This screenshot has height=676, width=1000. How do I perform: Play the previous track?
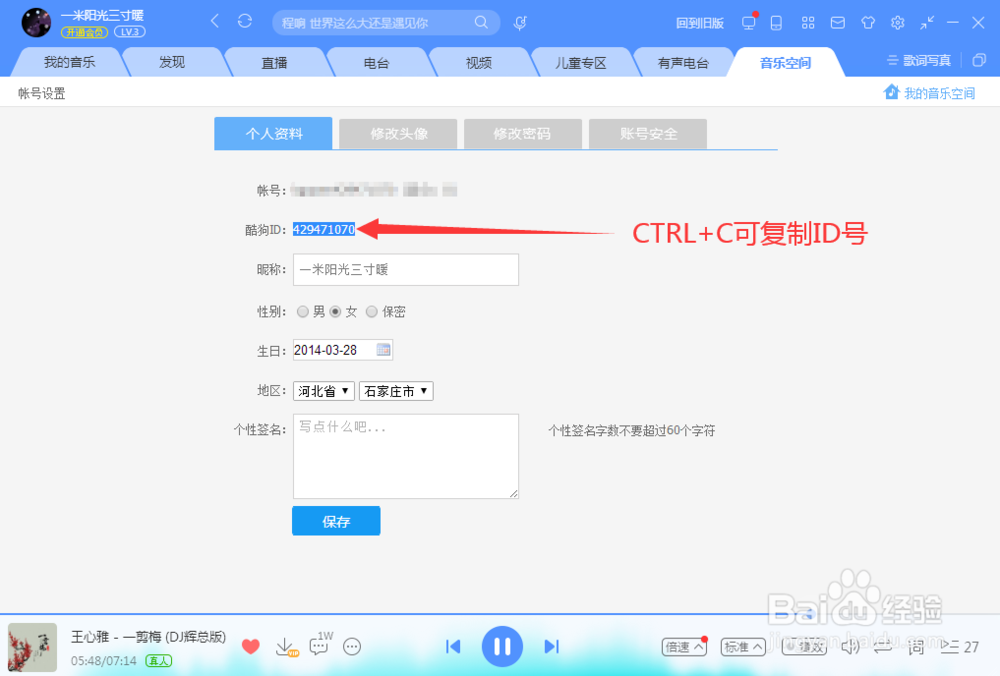tap(453, 647)
